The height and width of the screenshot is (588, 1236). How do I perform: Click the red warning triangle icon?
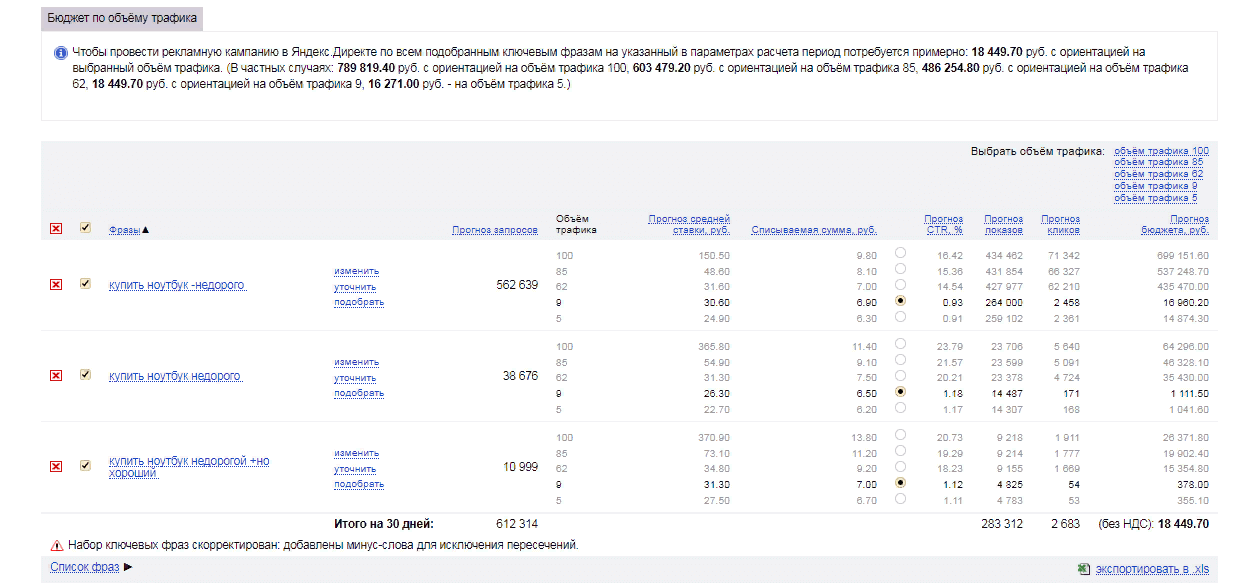57,546
